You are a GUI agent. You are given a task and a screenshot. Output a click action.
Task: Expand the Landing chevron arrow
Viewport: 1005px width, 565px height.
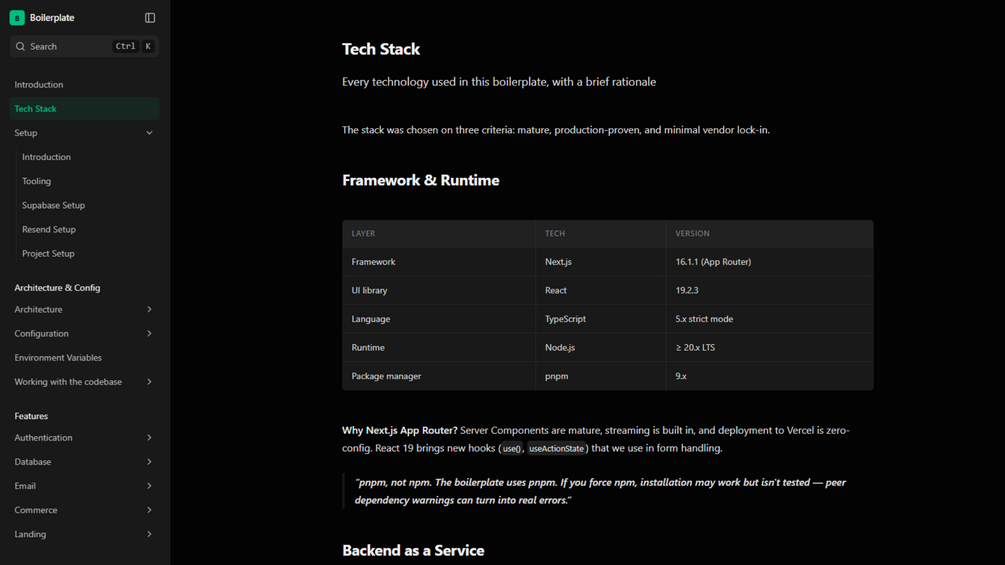149,534
